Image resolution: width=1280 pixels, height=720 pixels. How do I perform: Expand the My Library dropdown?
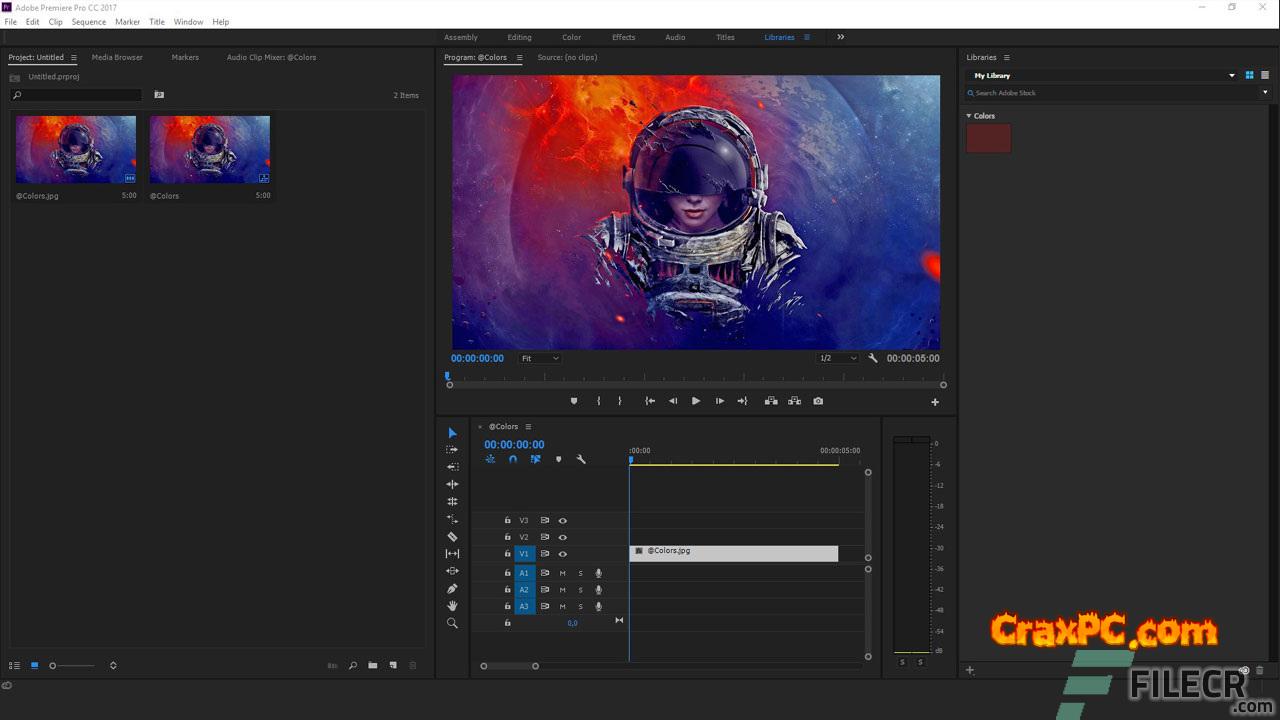click(x=1232, y=75)
